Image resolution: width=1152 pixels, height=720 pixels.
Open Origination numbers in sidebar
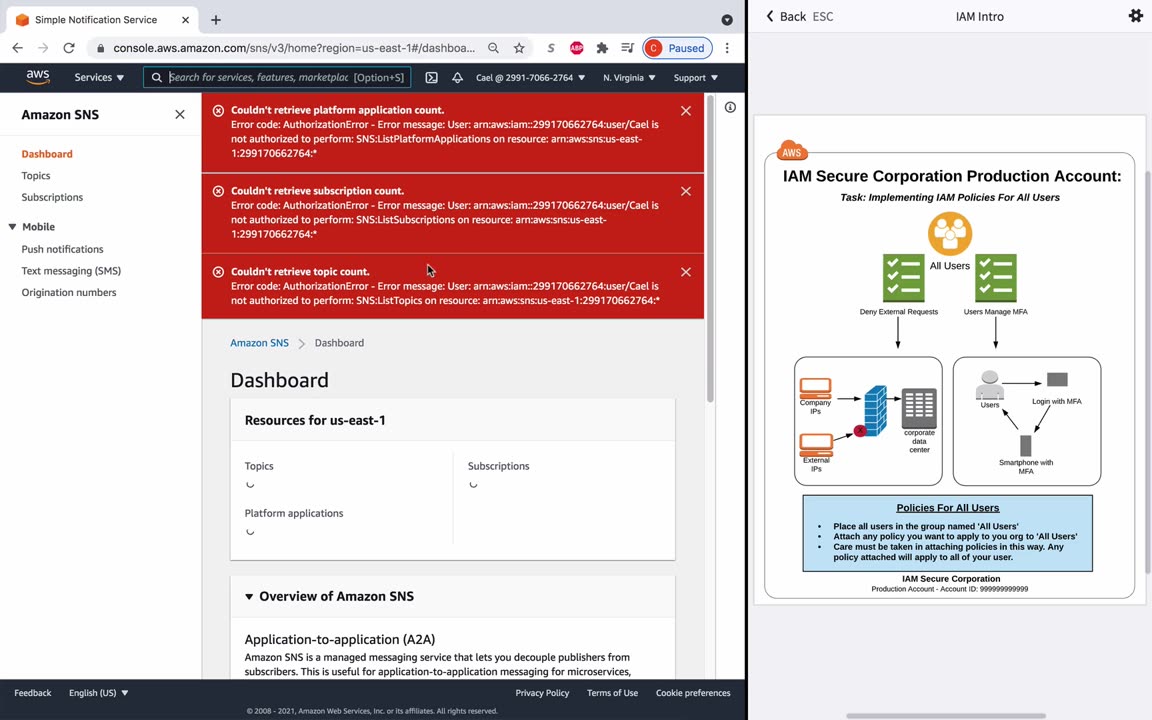(x=69, y=292)
